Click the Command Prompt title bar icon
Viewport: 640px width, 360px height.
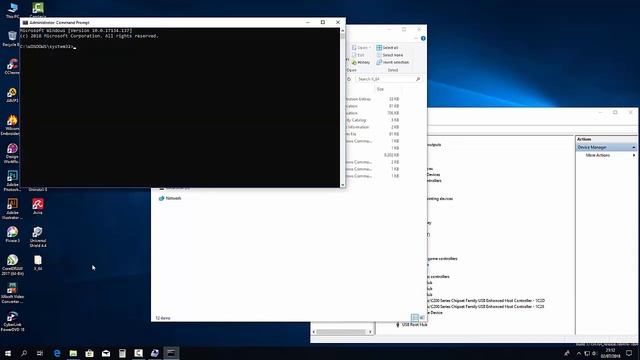pyautogui.click(x=25, y=22)
